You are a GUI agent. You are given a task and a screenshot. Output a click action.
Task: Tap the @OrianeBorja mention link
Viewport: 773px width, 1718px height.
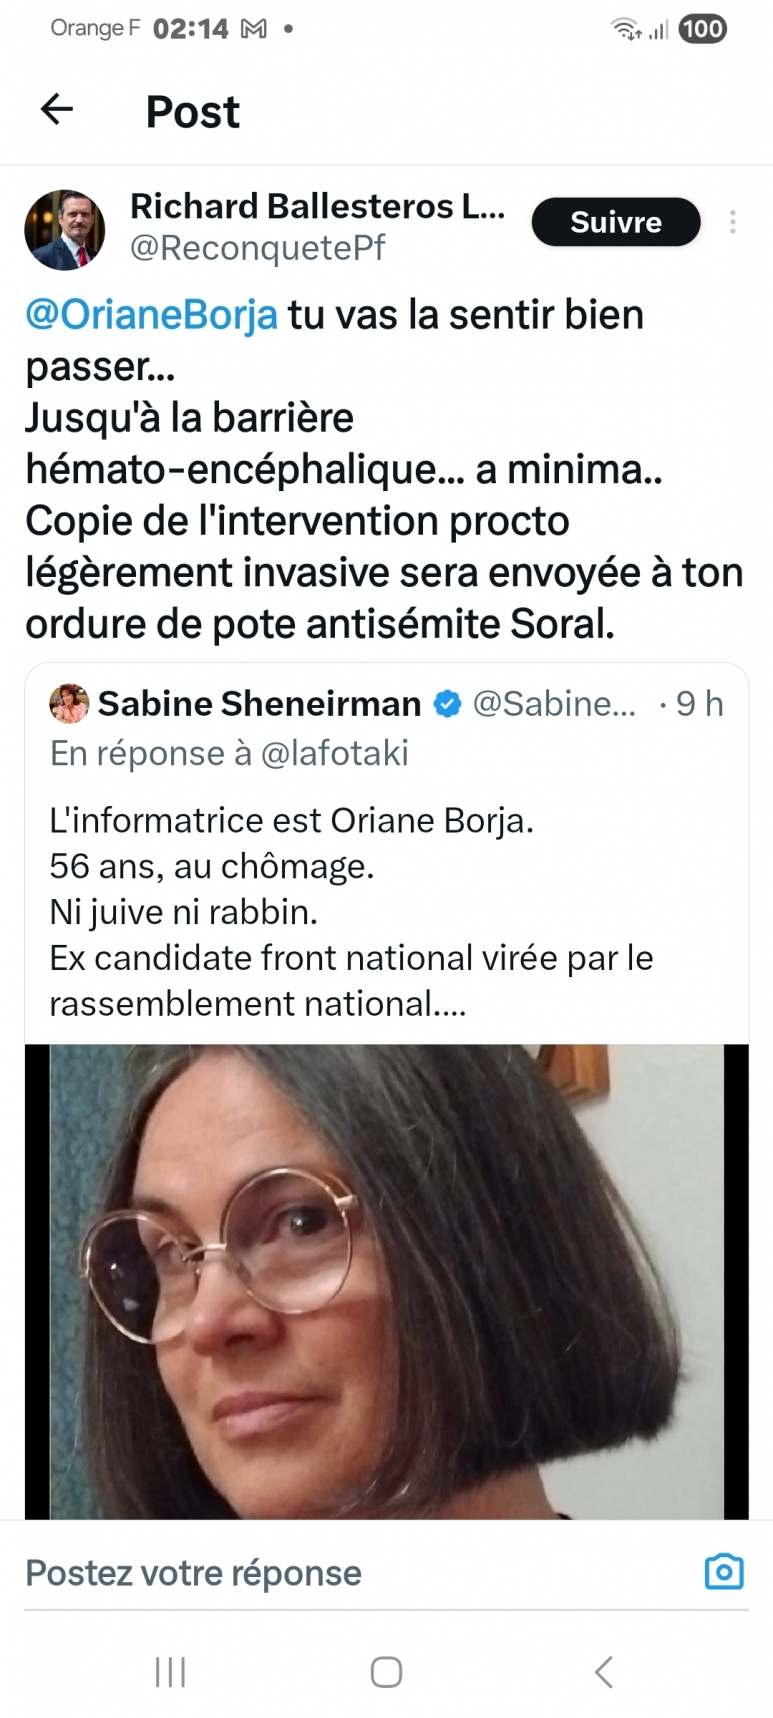pyautogui.click(x=151, y=315)
